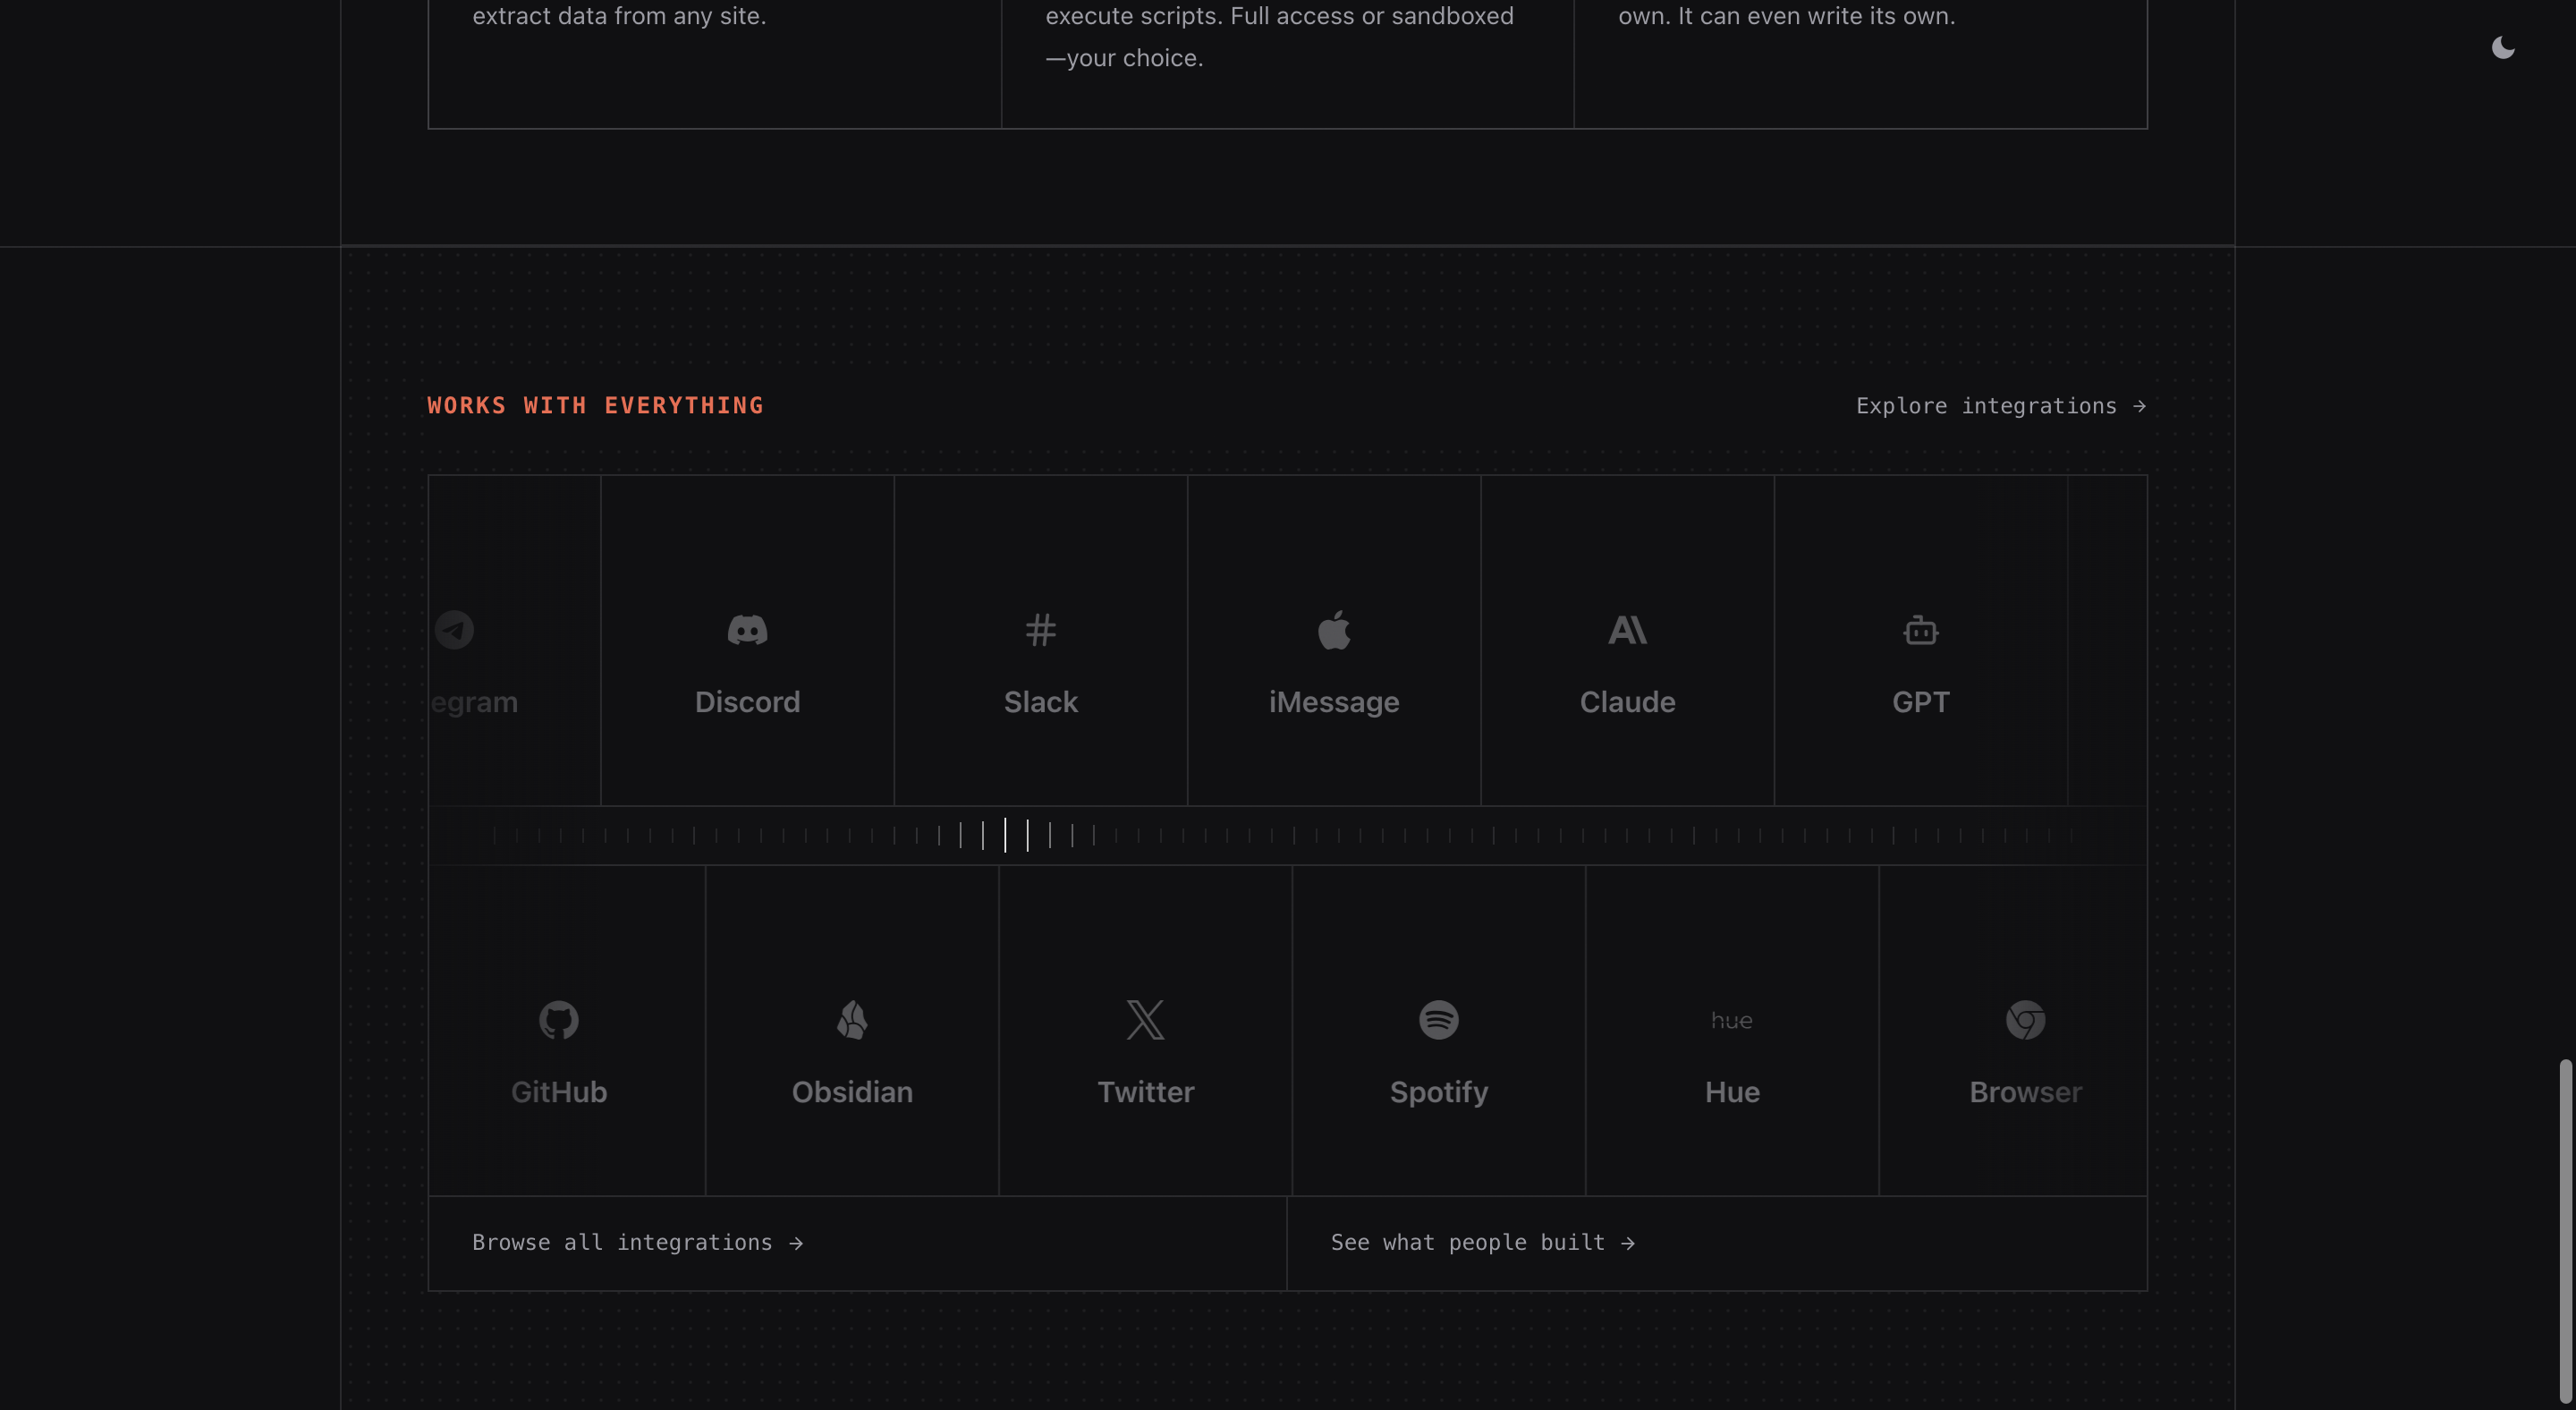Click the Obsidian crystal icon
The image size is (2576, 1410).
pos(852,1020)
